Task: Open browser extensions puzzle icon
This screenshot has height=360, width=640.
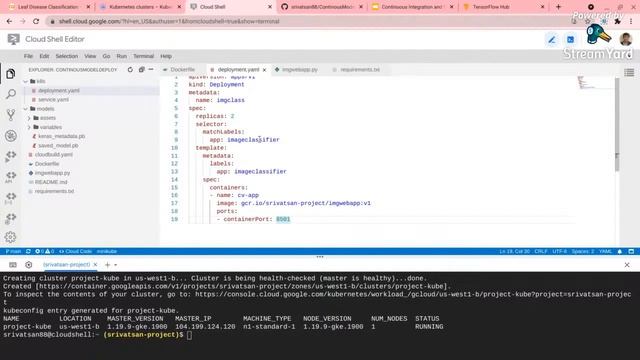Action: click(x=618, y=21)
